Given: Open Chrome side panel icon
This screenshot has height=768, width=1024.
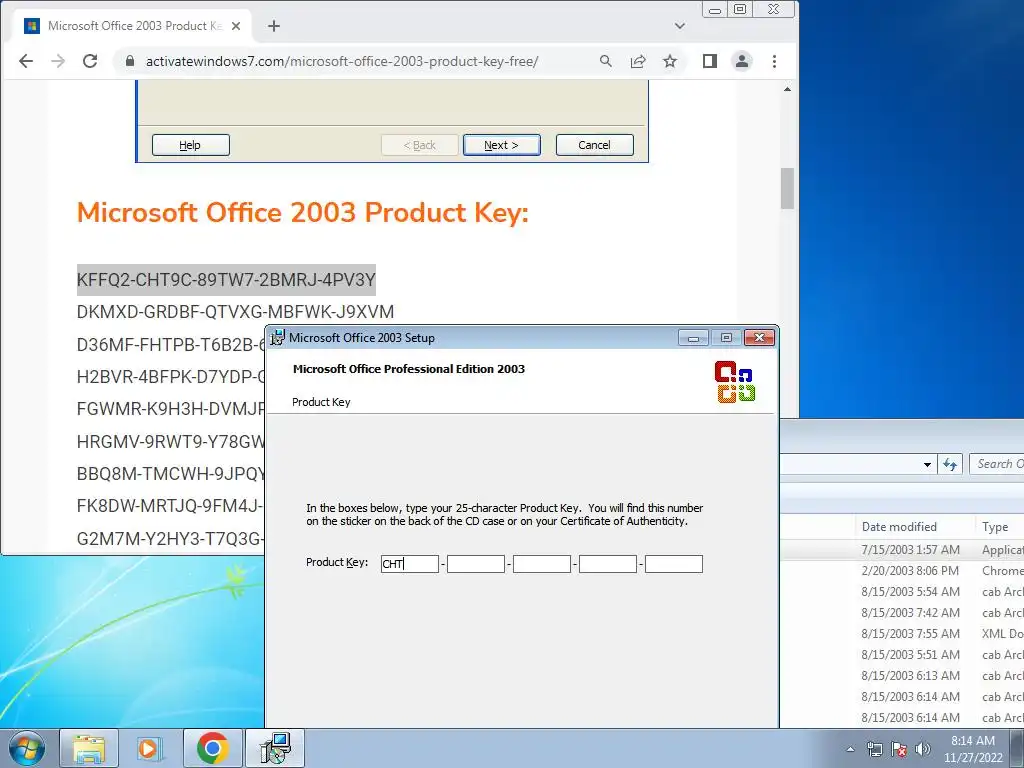Looking at the screenshot, I should pyautogui.click(x=710, y=61).
